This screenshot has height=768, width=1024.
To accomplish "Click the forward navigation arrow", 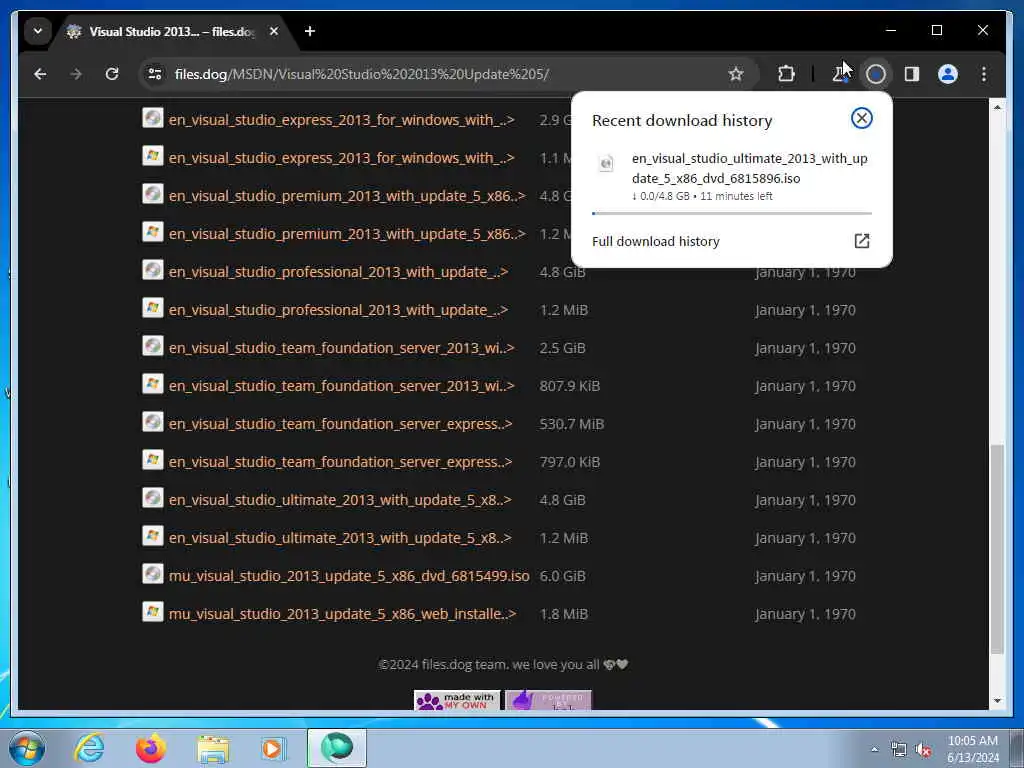I will (76, 74).
